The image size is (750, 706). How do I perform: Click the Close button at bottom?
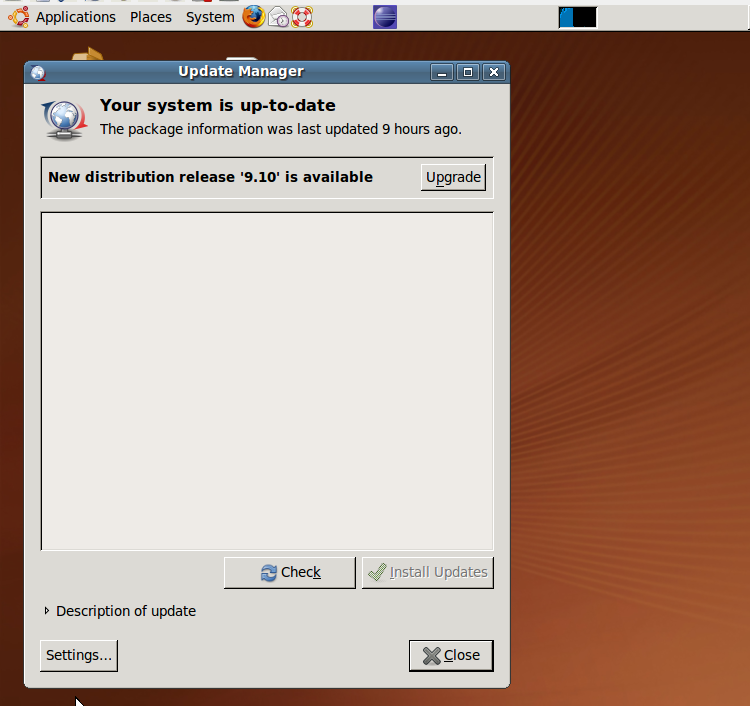pyautogui.click(x=451, y=655)
